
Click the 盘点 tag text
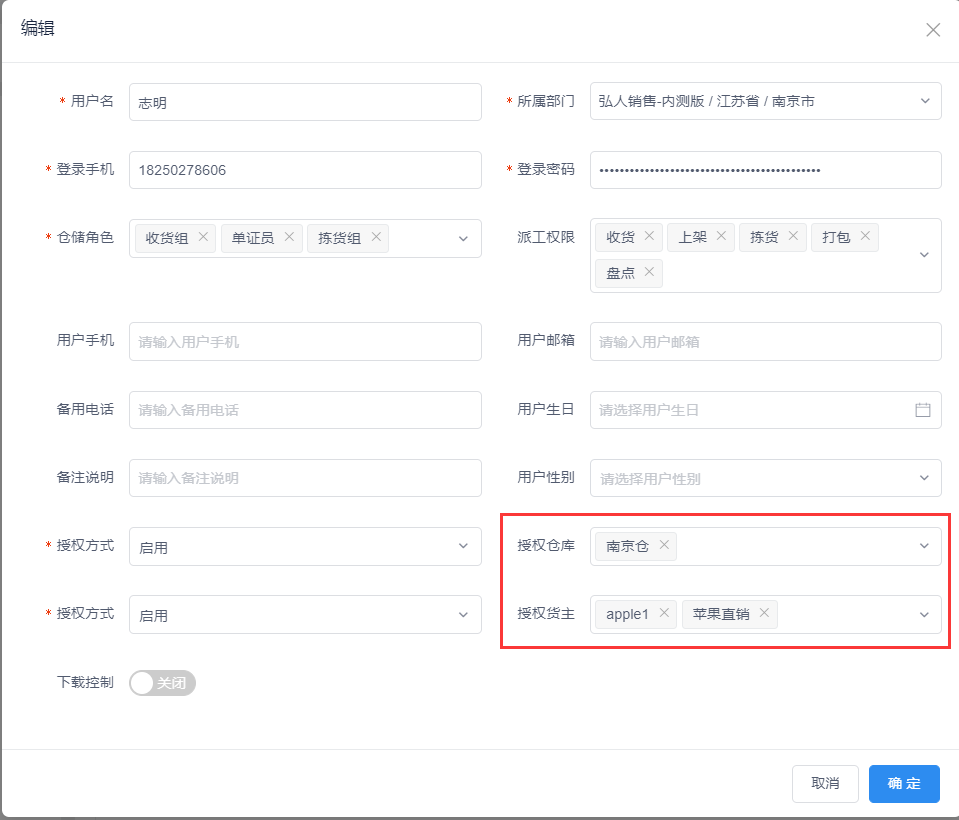620,273
